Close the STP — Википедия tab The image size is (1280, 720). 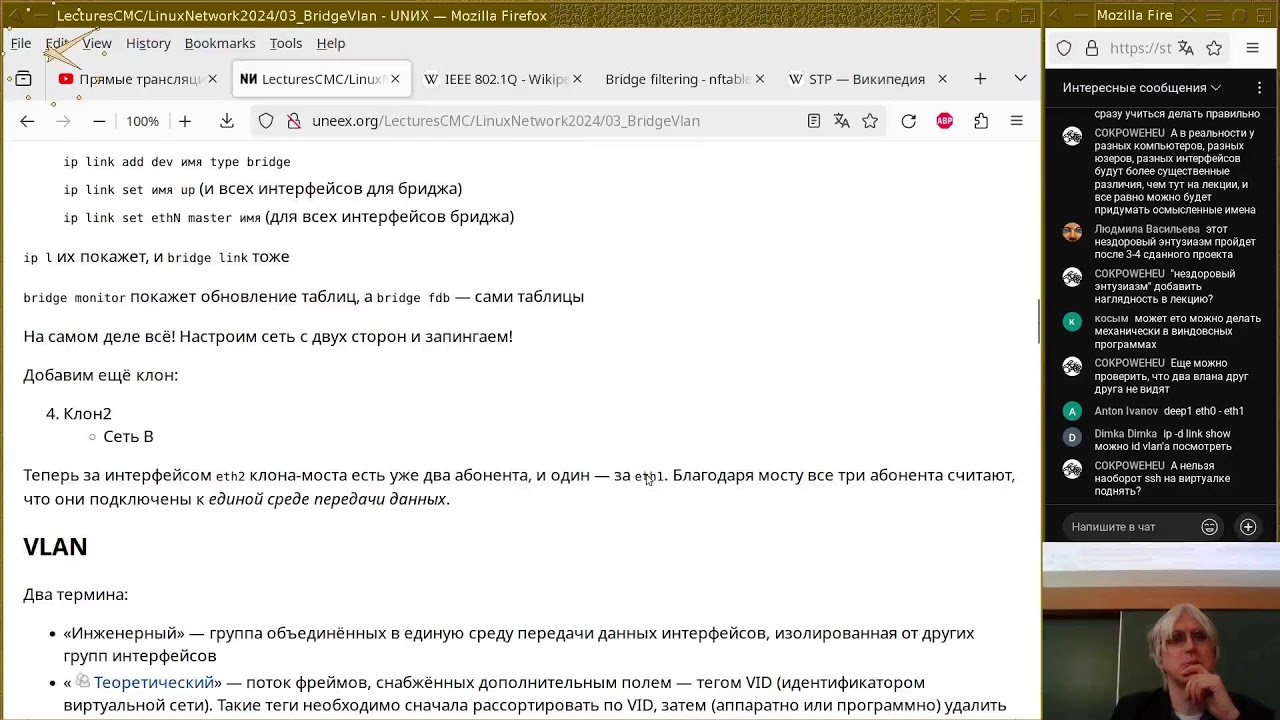942,79
